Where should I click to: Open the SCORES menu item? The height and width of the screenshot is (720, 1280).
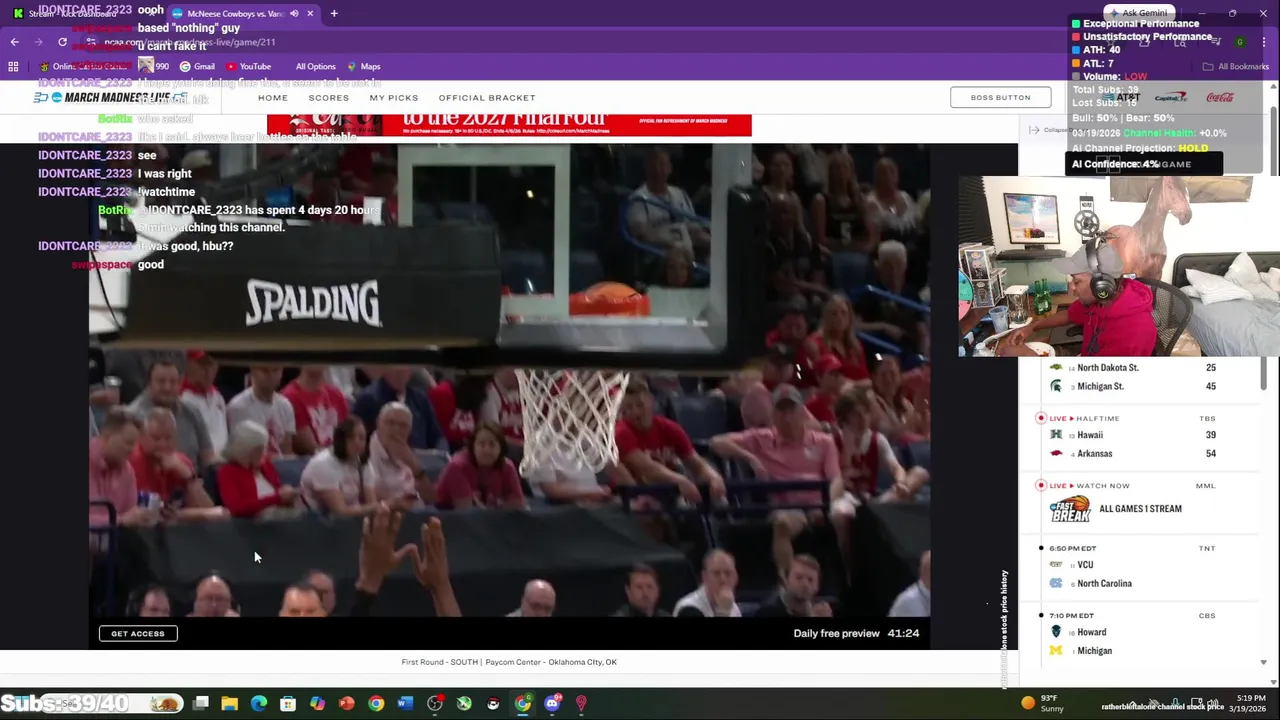click(x=329, y=97)
